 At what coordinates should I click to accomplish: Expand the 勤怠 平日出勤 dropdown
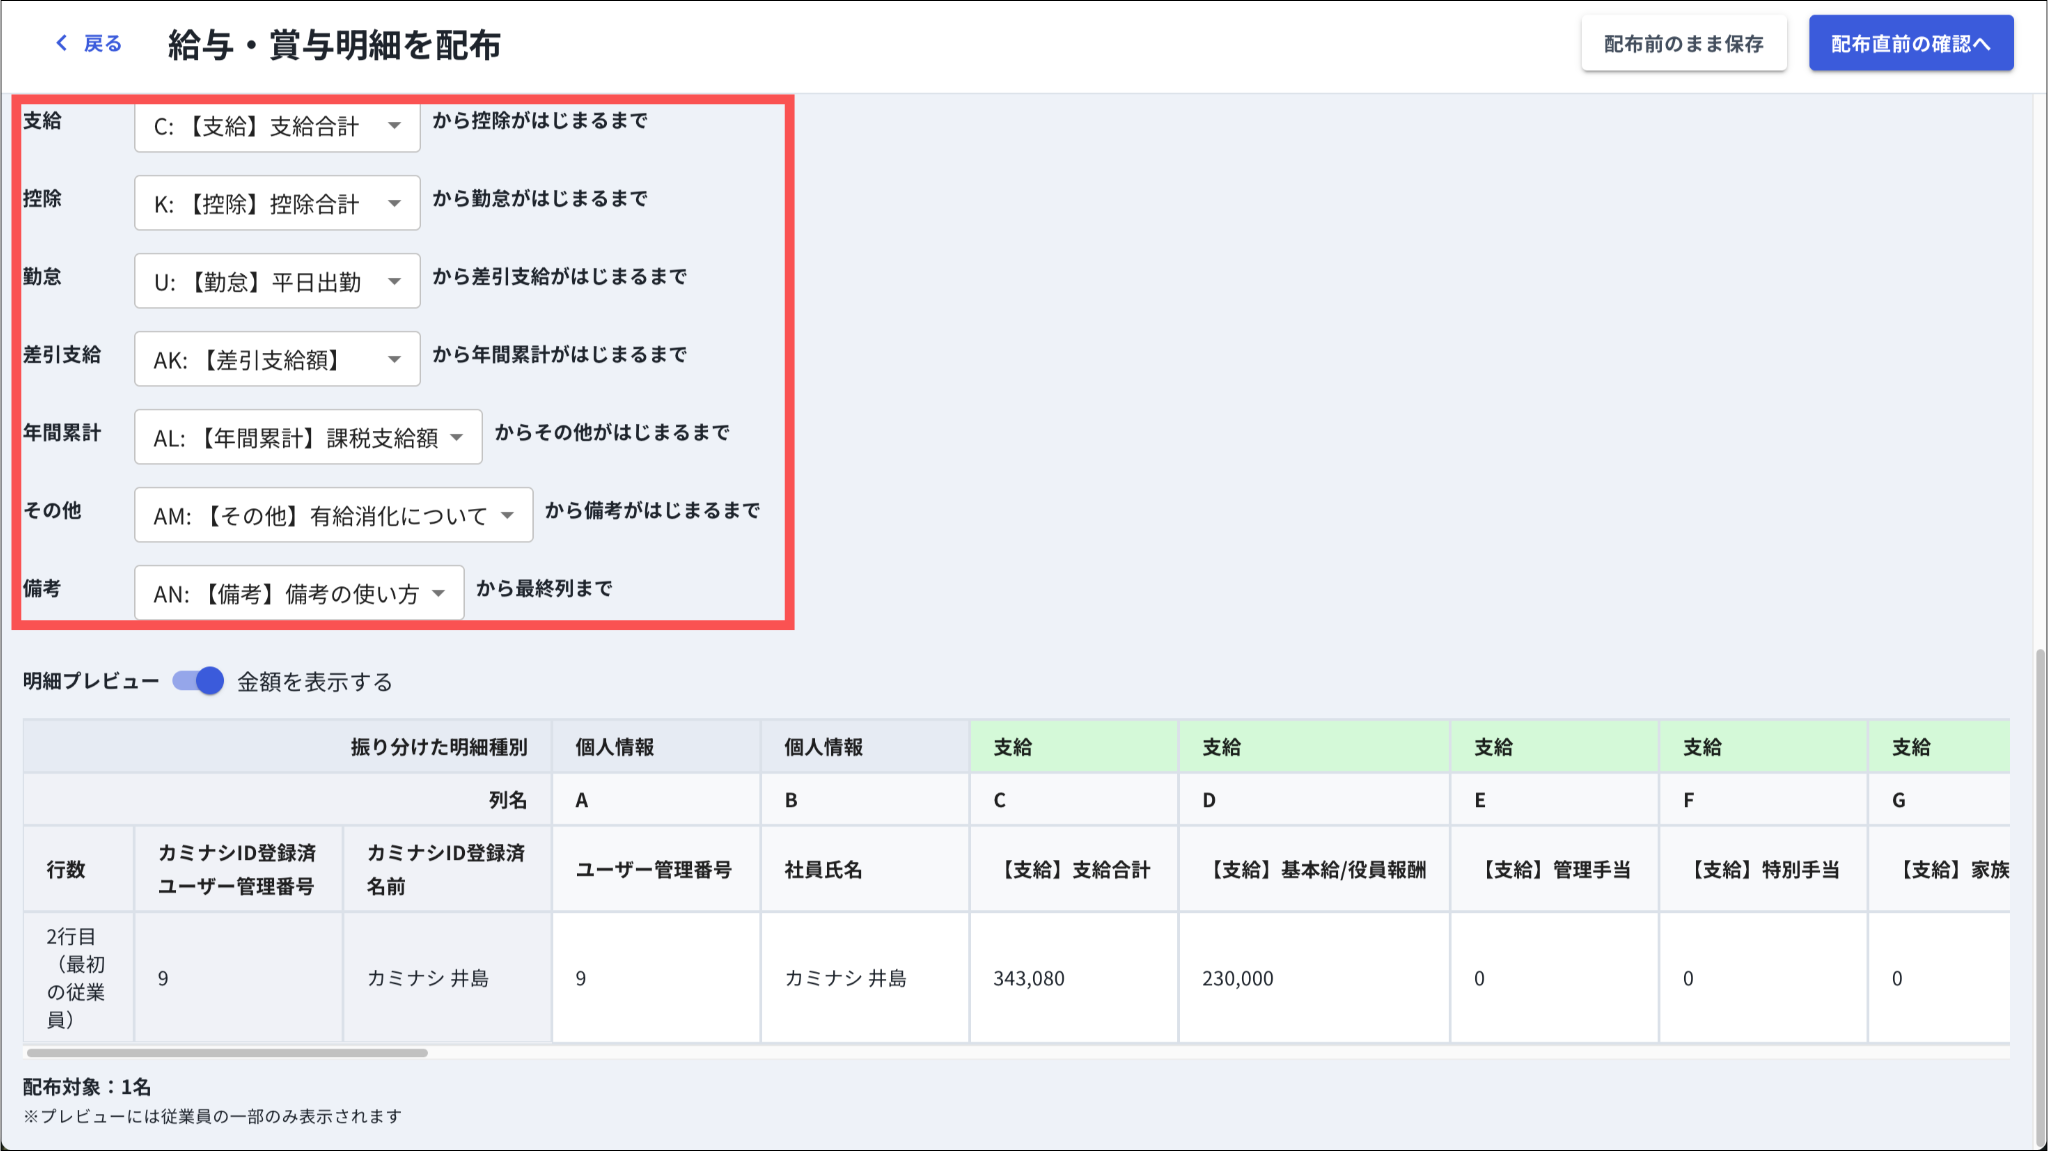tap(277, 282)
